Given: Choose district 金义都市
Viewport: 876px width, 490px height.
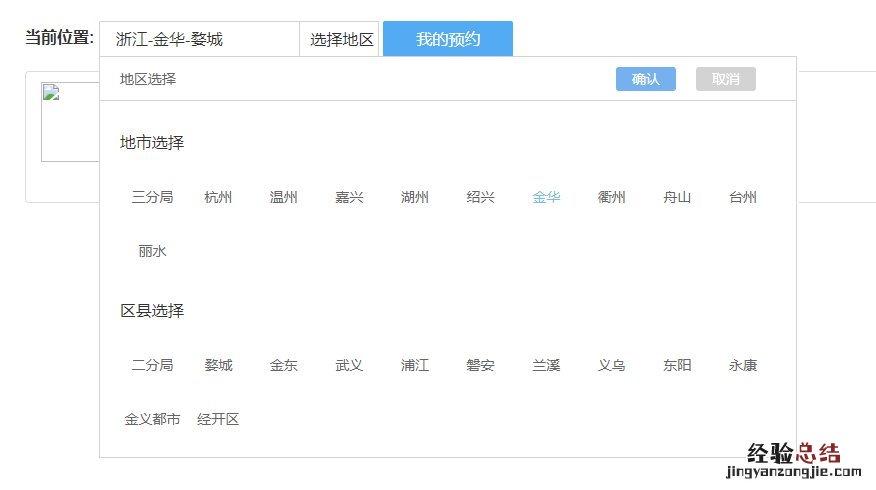Looking at the screenshot, I should [152, 419].
